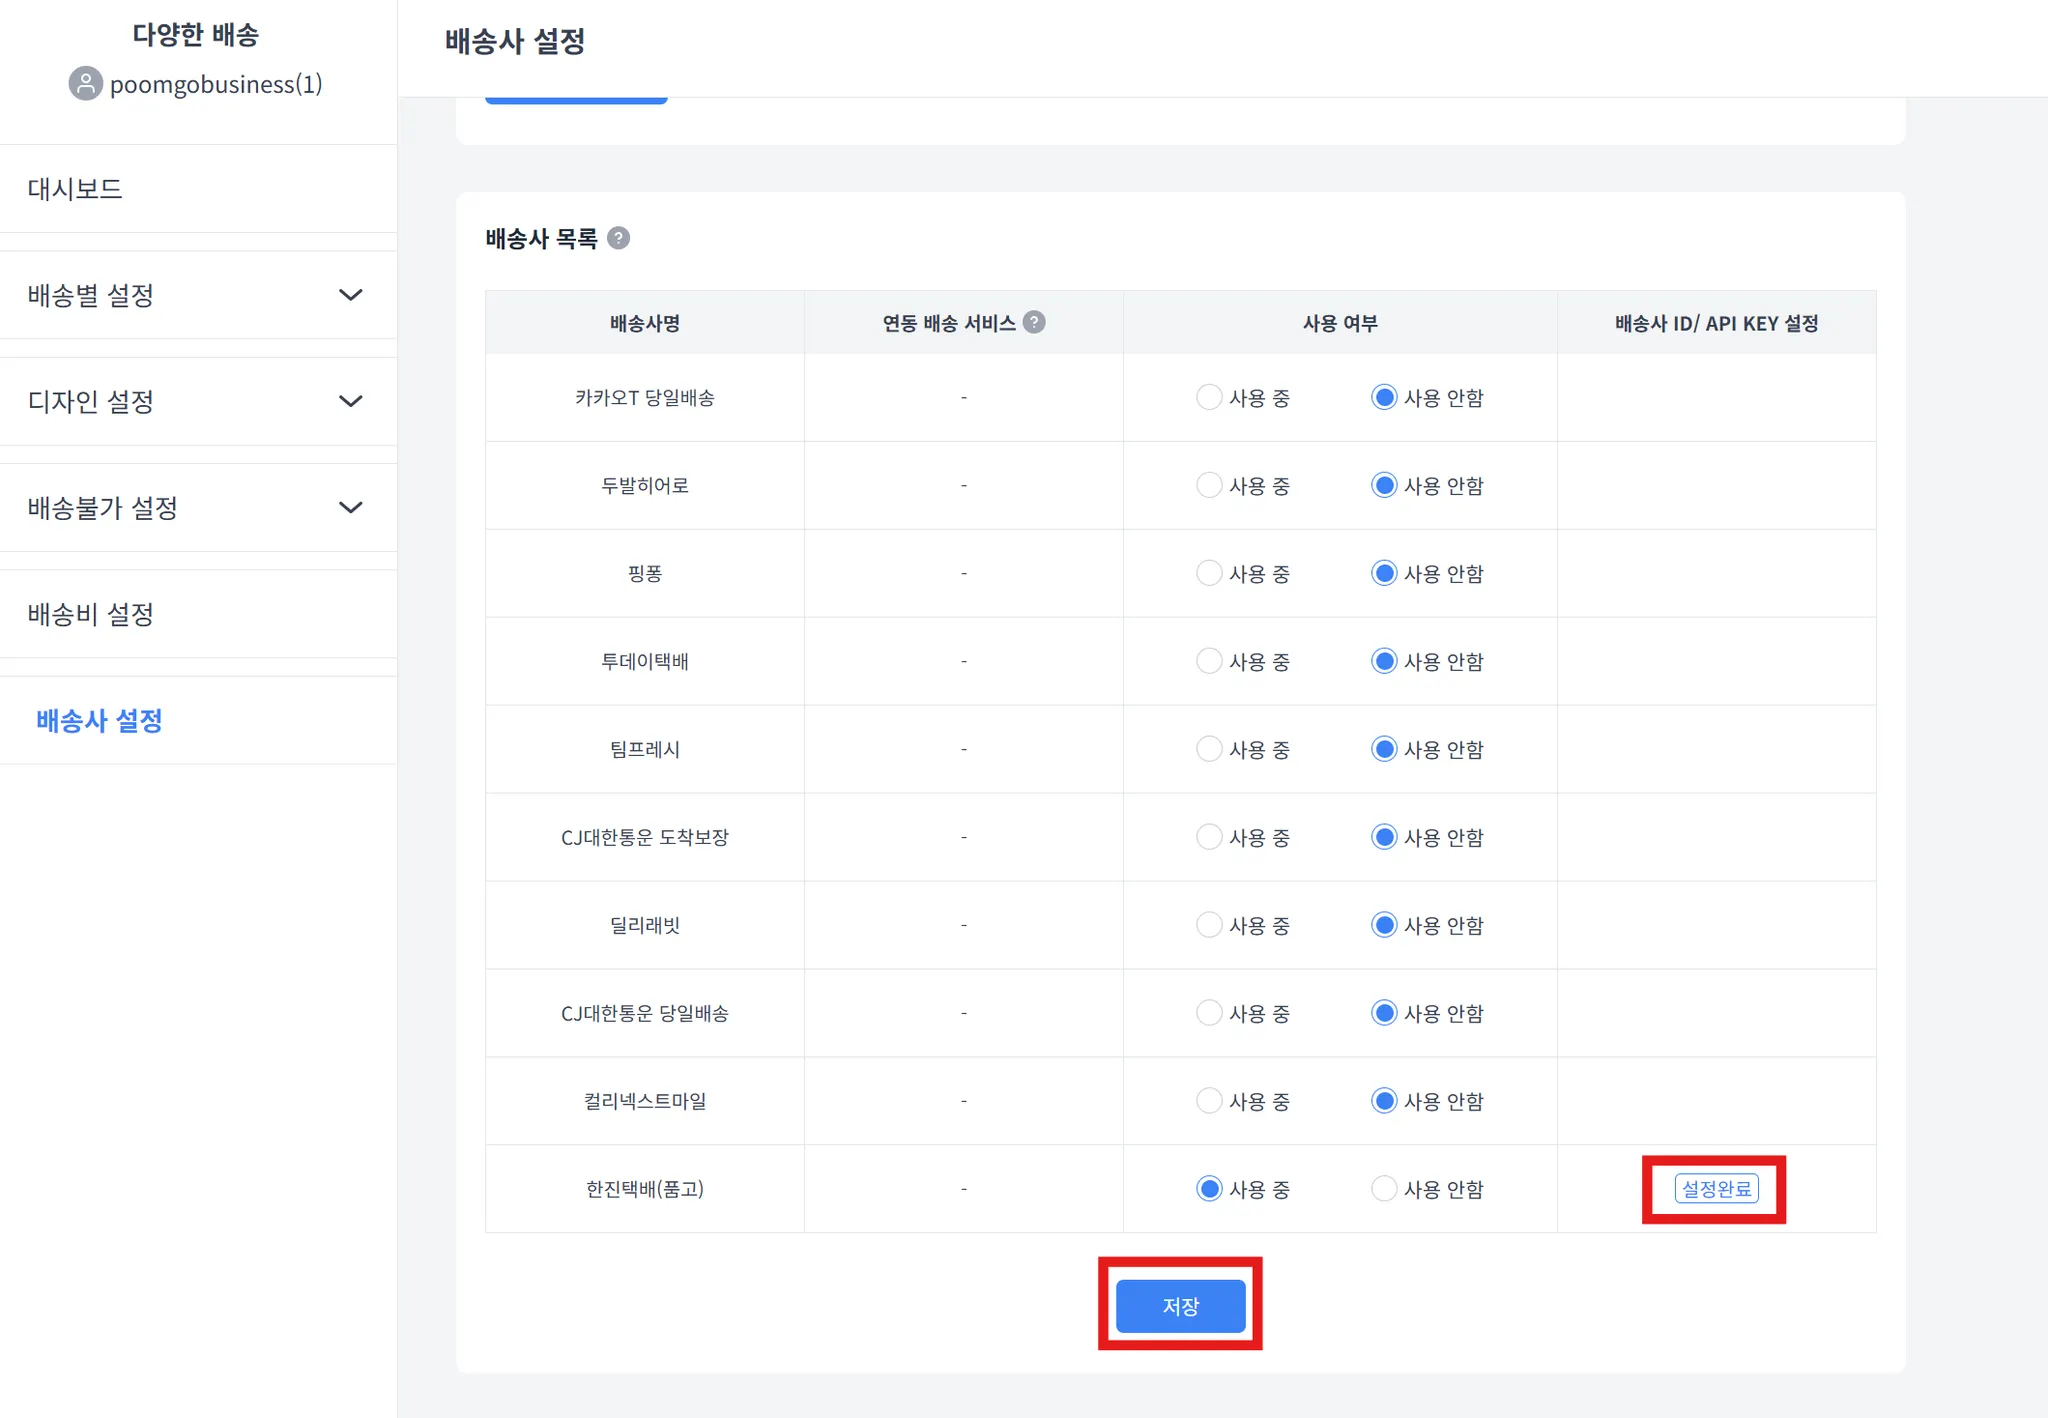Expand the 배송불가 설정 menu chevron
This screenshot has width=2048, height=1418.
(x=350, y=507)
